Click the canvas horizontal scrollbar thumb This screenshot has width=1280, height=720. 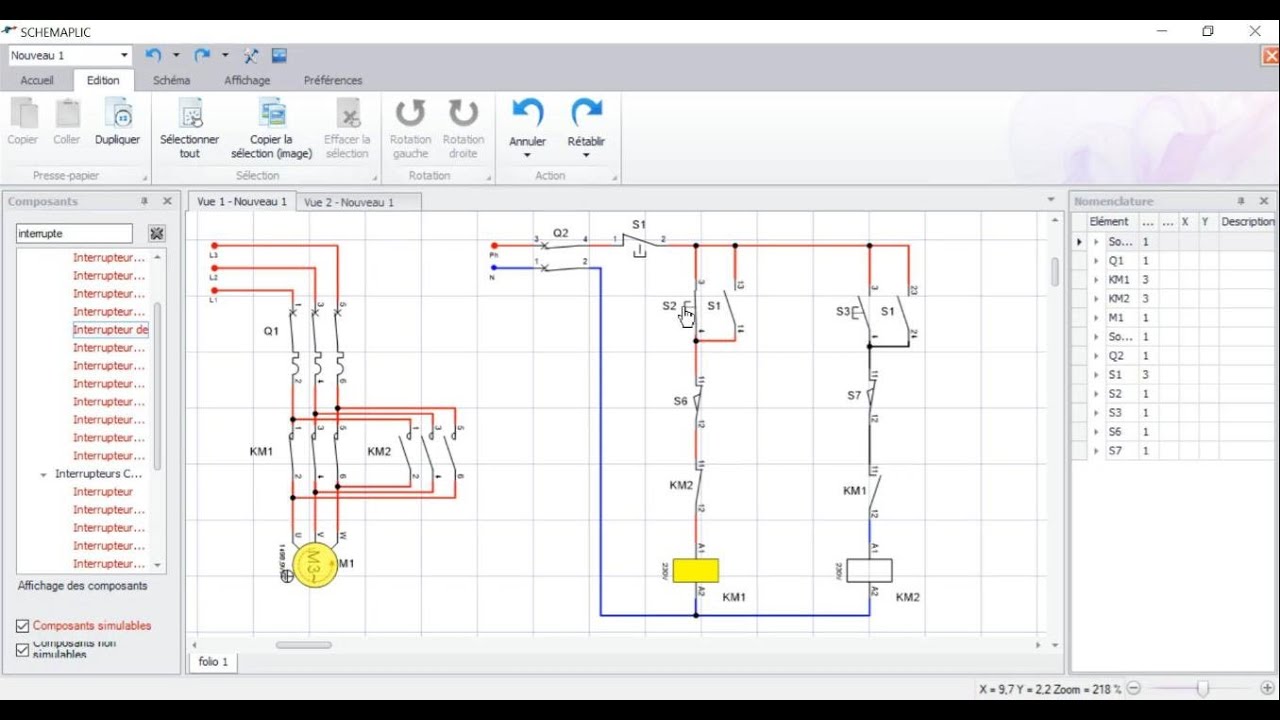point(303,645)
